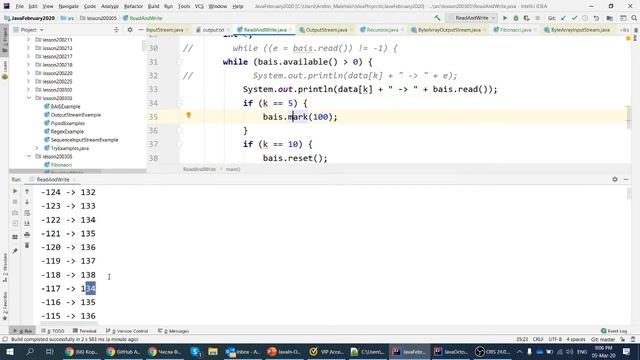Click the Windows Start button
Viewport: 640px width, 360px height.
click(9, 351)
